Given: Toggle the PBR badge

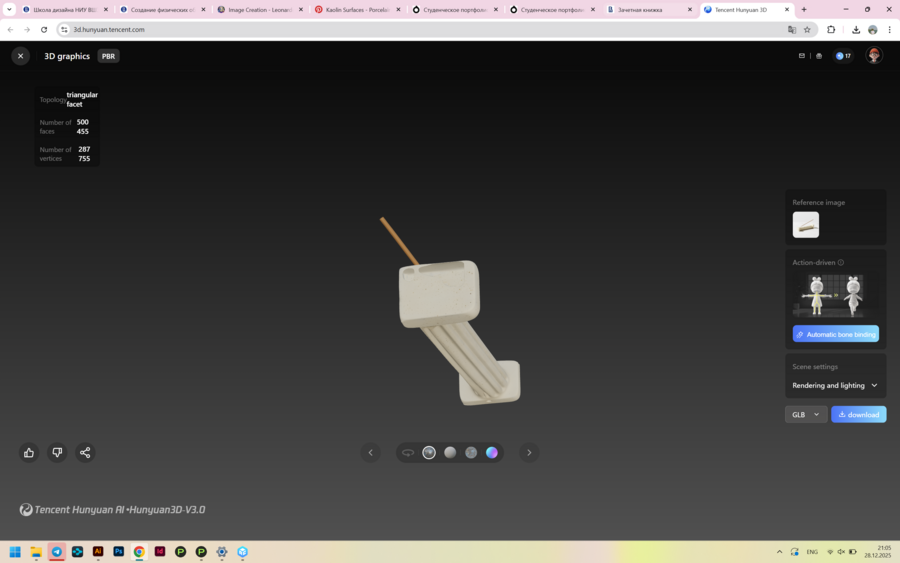Looking at the screenshot, I should click(109, 56).
